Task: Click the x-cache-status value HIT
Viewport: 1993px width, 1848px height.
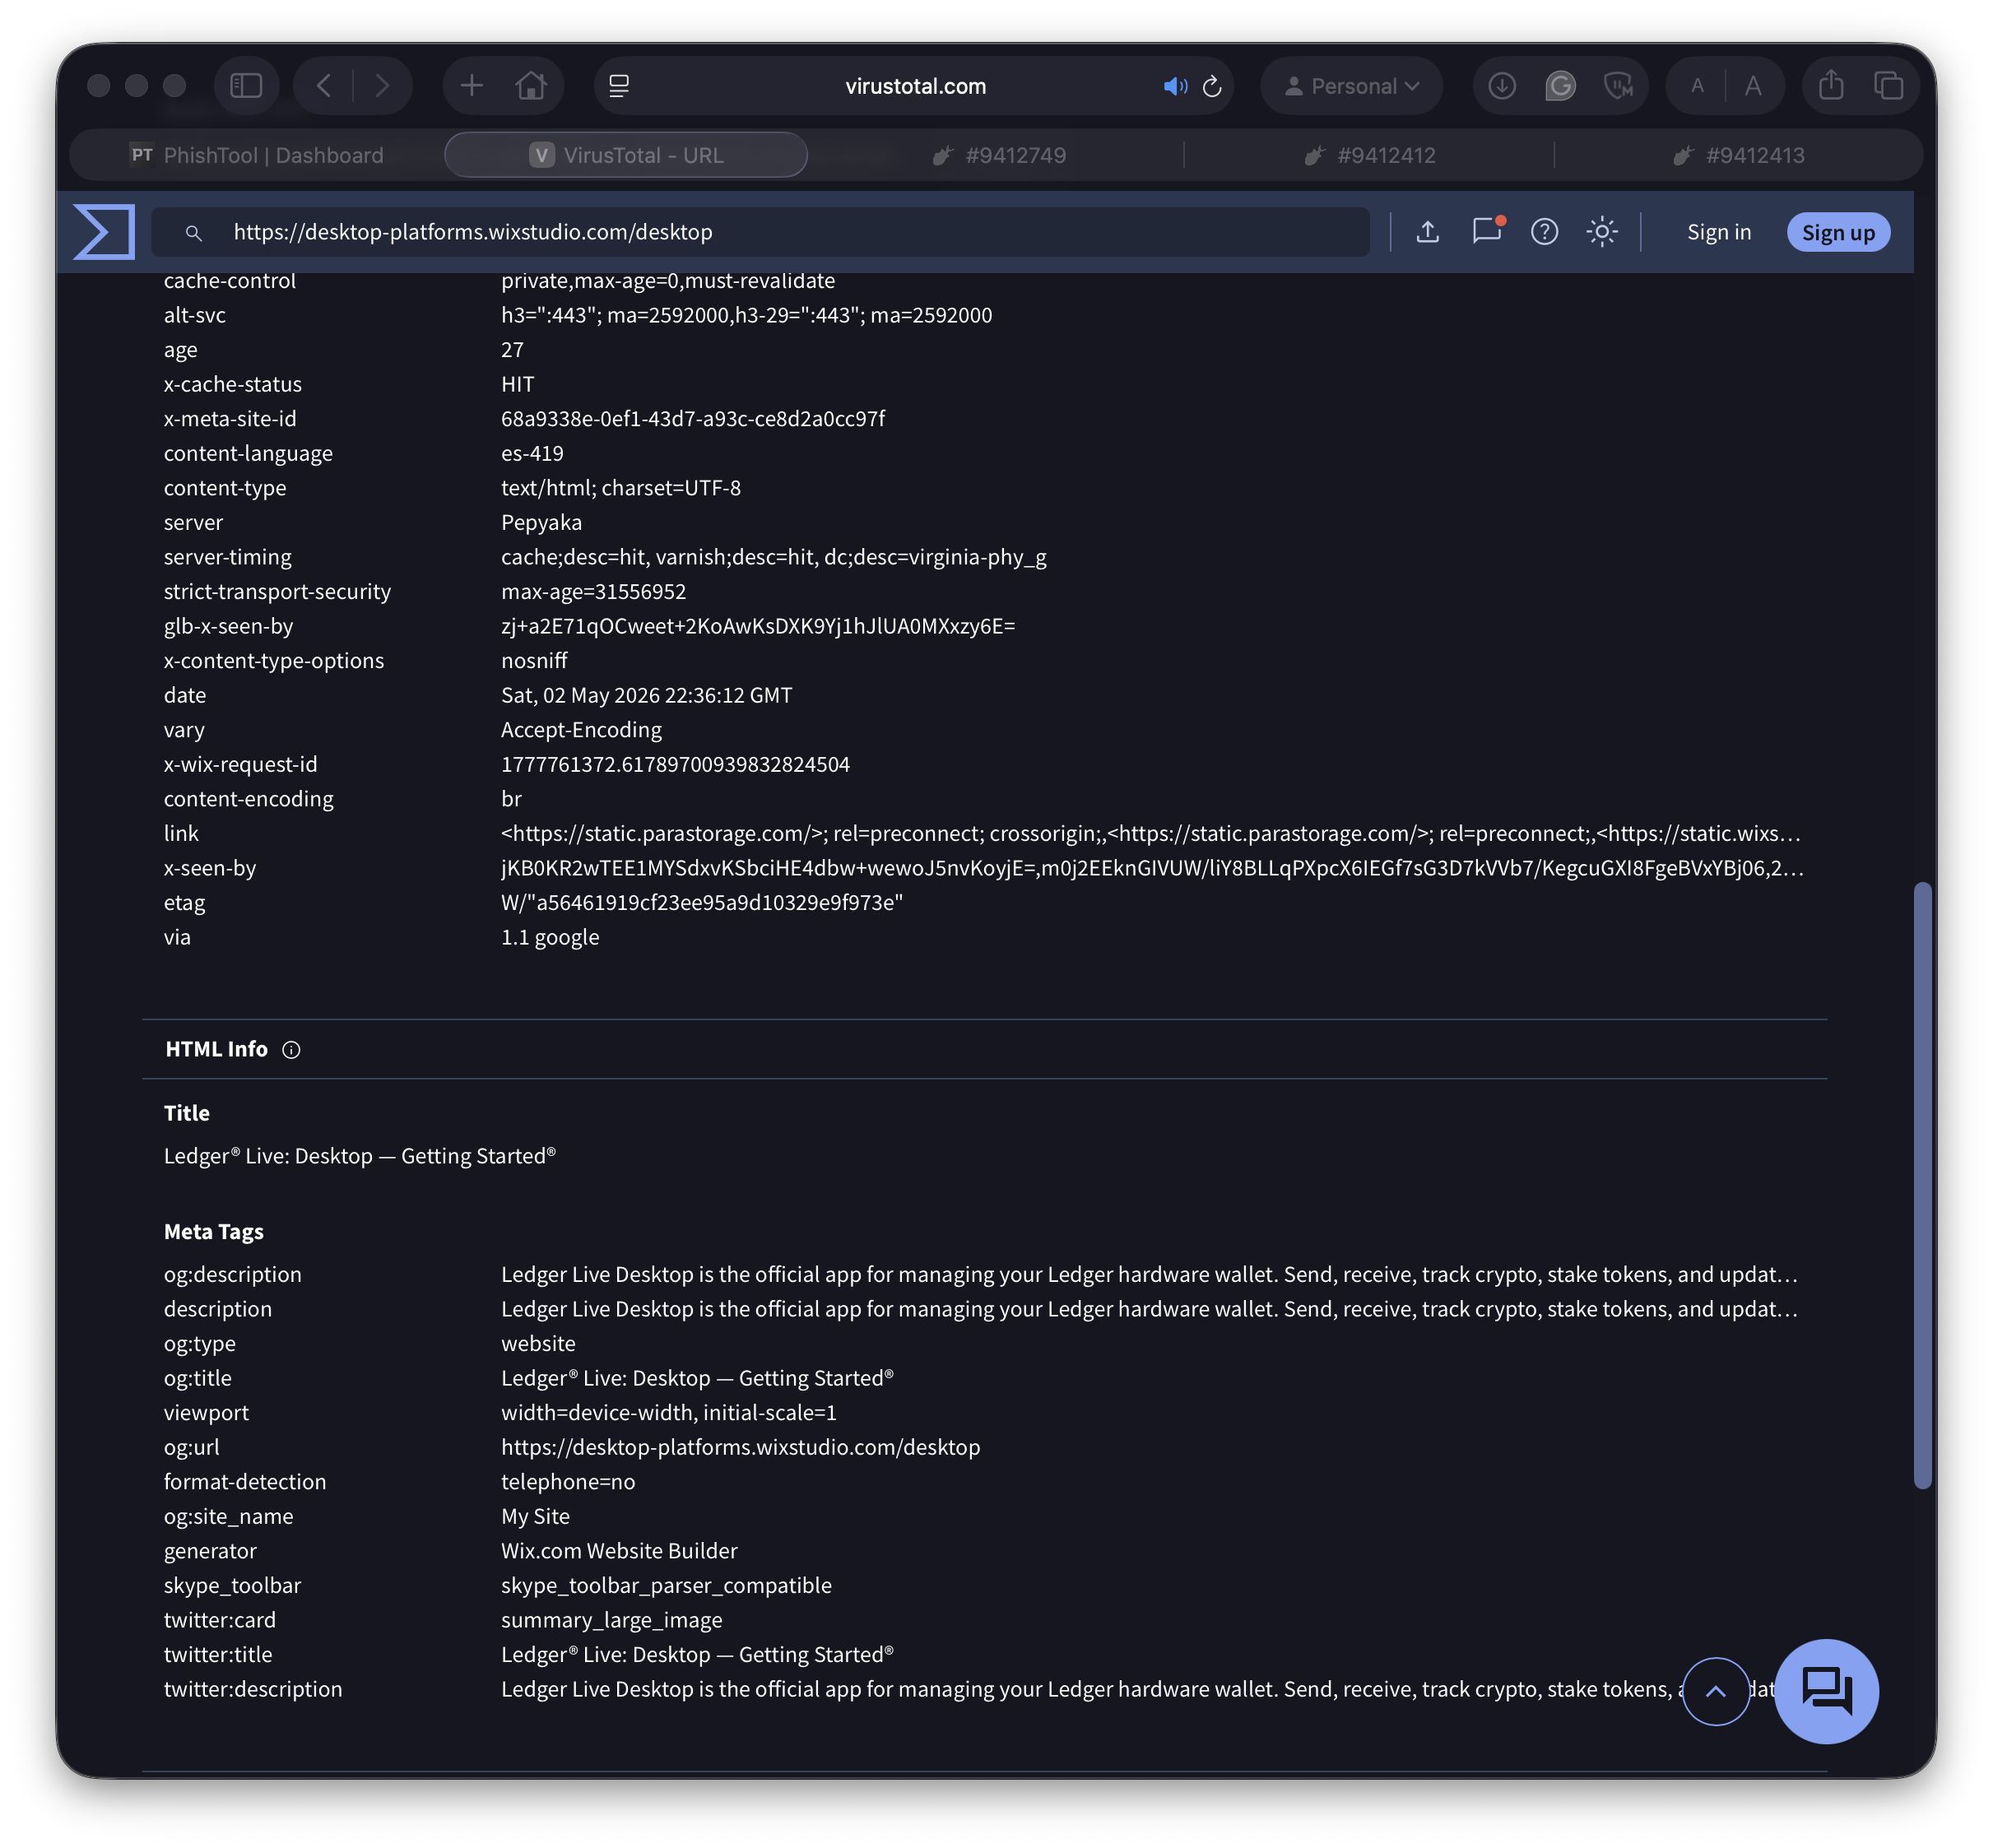Action: [517, 384]
